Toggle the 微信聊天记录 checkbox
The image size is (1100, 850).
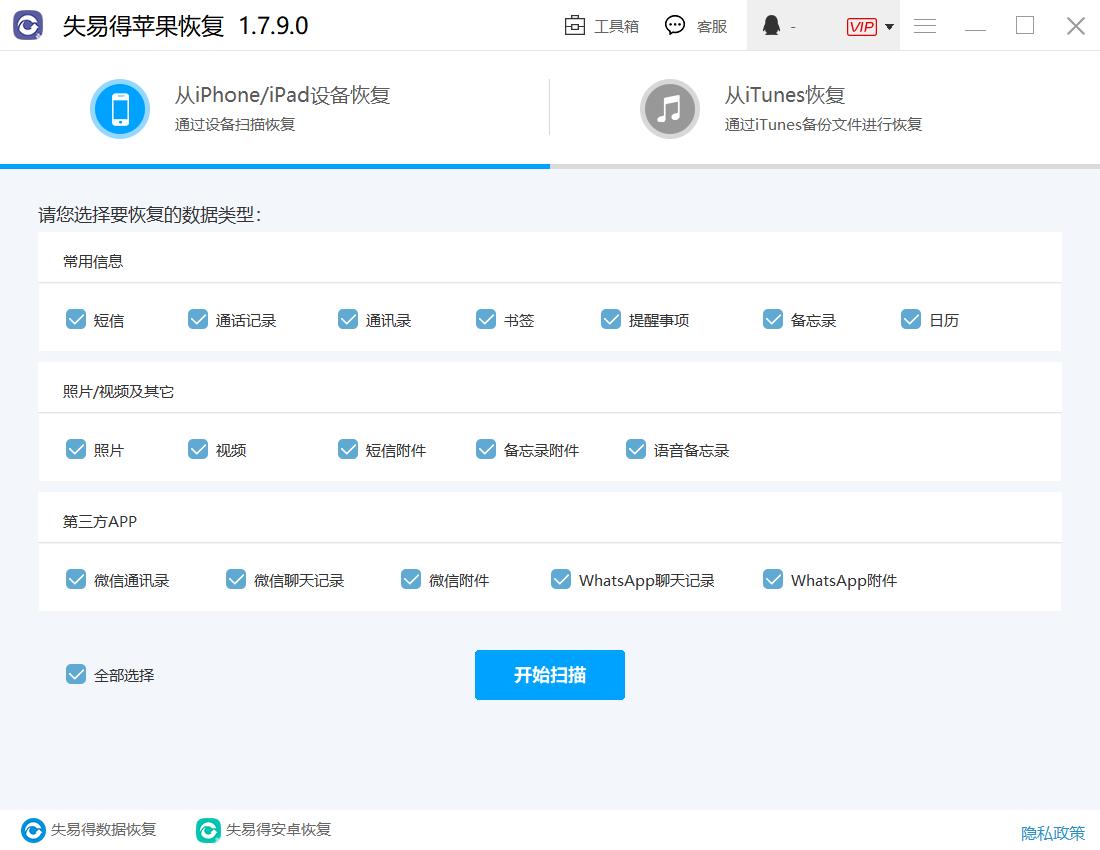(x=235, y=578)
